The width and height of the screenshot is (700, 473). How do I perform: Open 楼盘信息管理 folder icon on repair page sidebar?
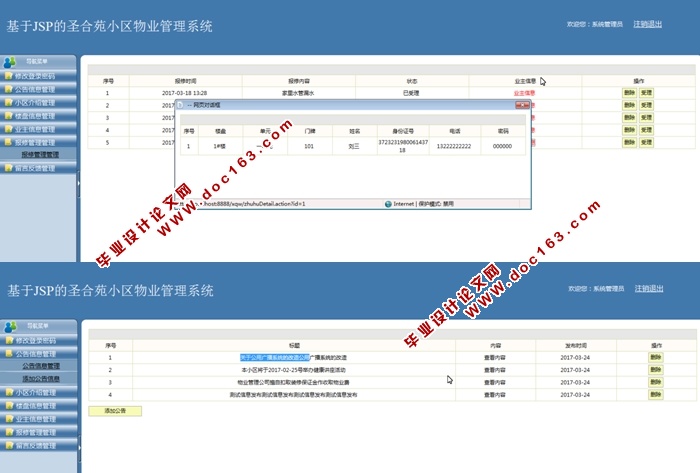(x=8, y=116)
